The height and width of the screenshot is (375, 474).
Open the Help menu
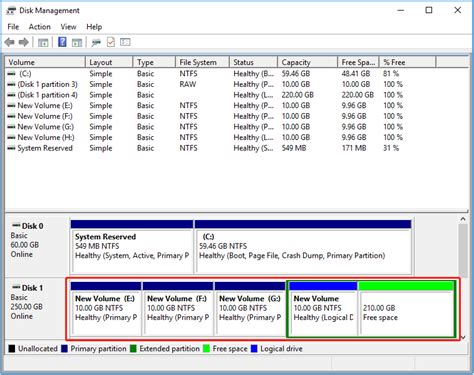(94, 27)
